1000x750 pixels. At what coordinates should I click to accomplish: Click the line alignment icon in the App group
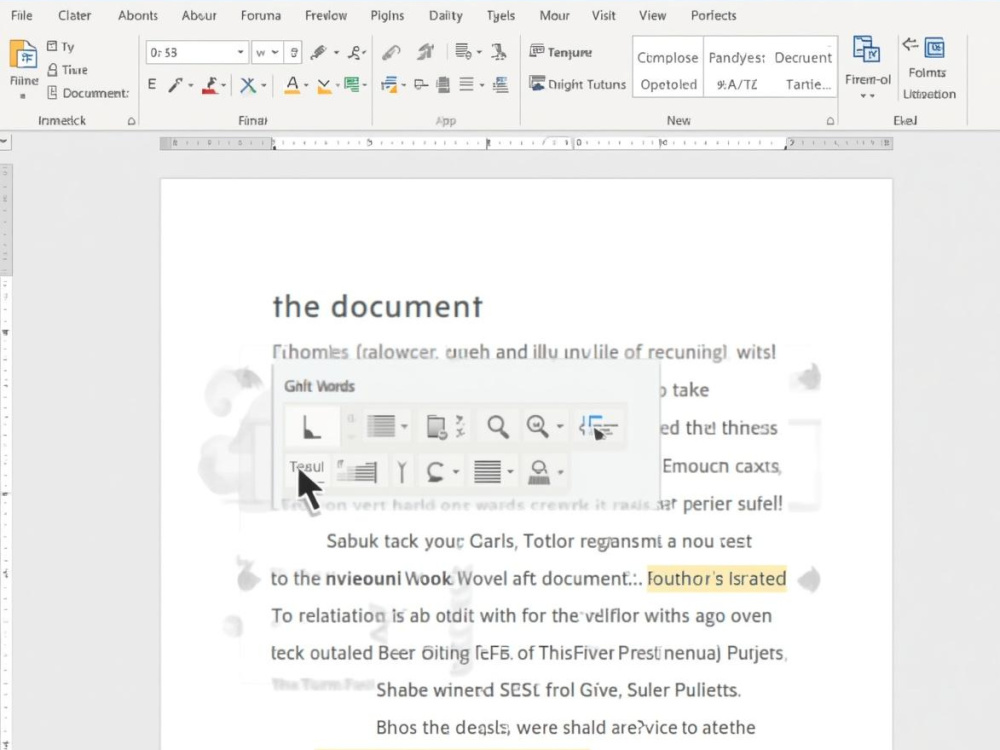467,84
